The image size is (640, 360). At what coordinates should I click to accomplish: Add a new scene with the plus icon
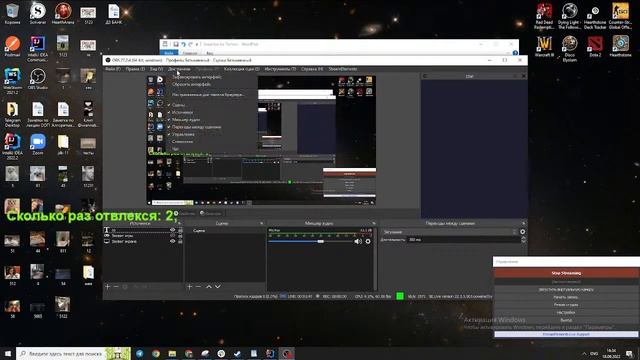pos(189,287)
